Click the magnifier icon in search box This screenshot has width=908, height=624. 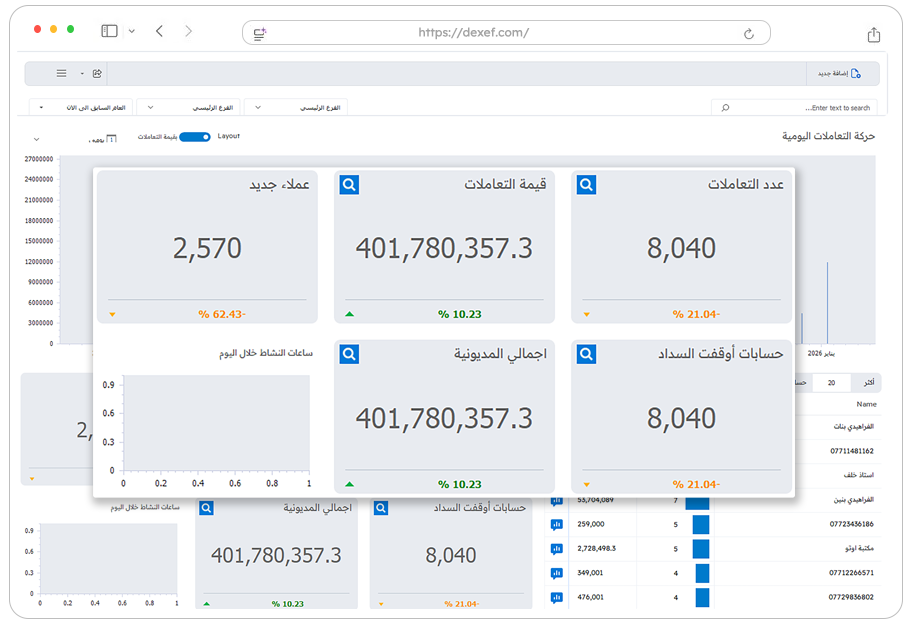point(725,108)
